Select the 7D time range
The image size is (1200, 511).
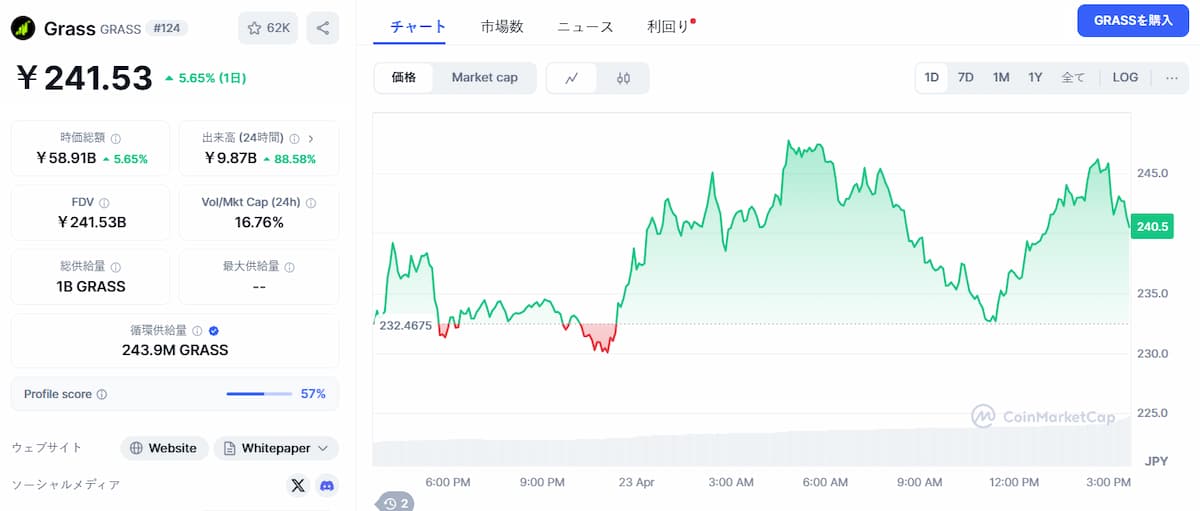click(965, 78)
